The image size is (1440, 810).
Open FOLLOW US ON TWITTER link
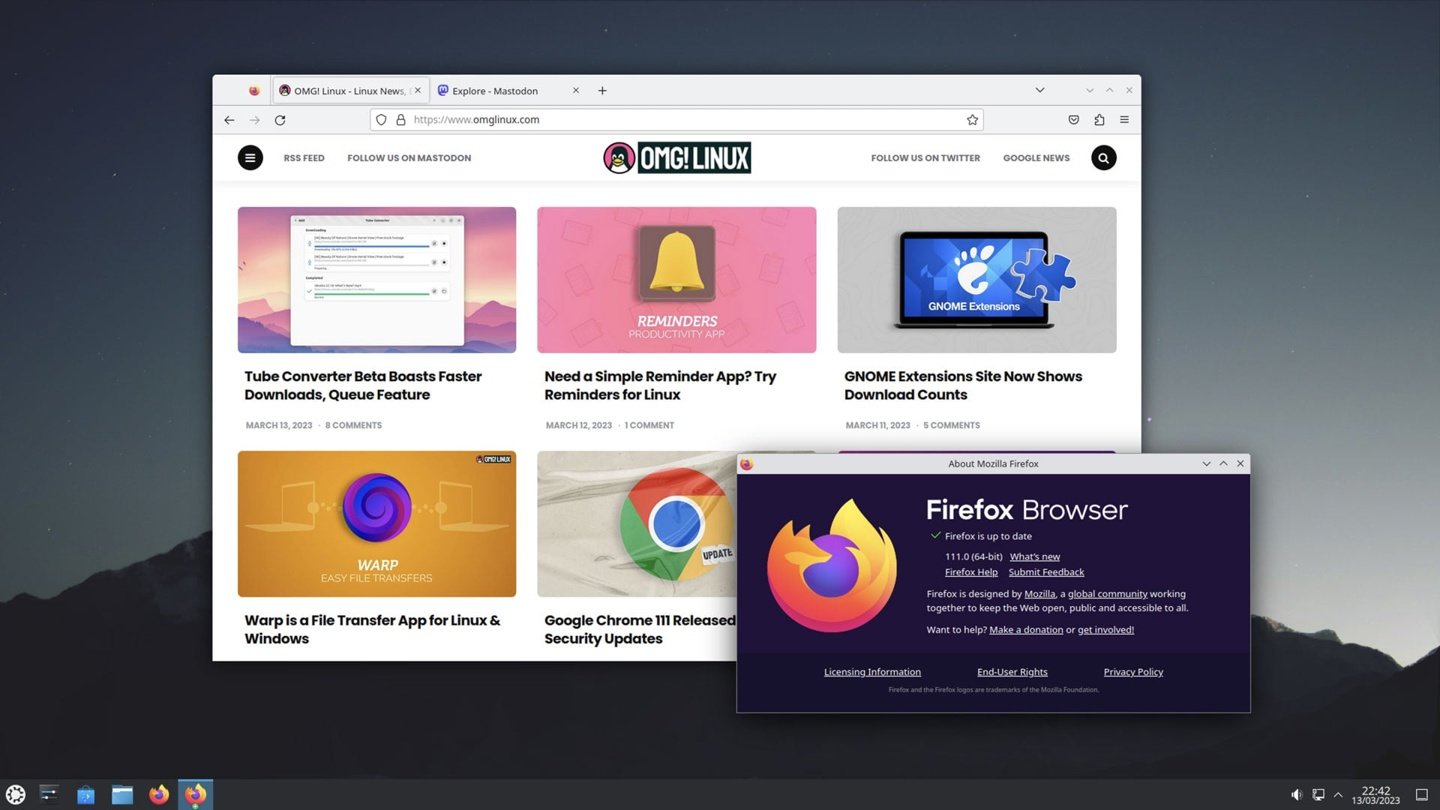(925, 158)
